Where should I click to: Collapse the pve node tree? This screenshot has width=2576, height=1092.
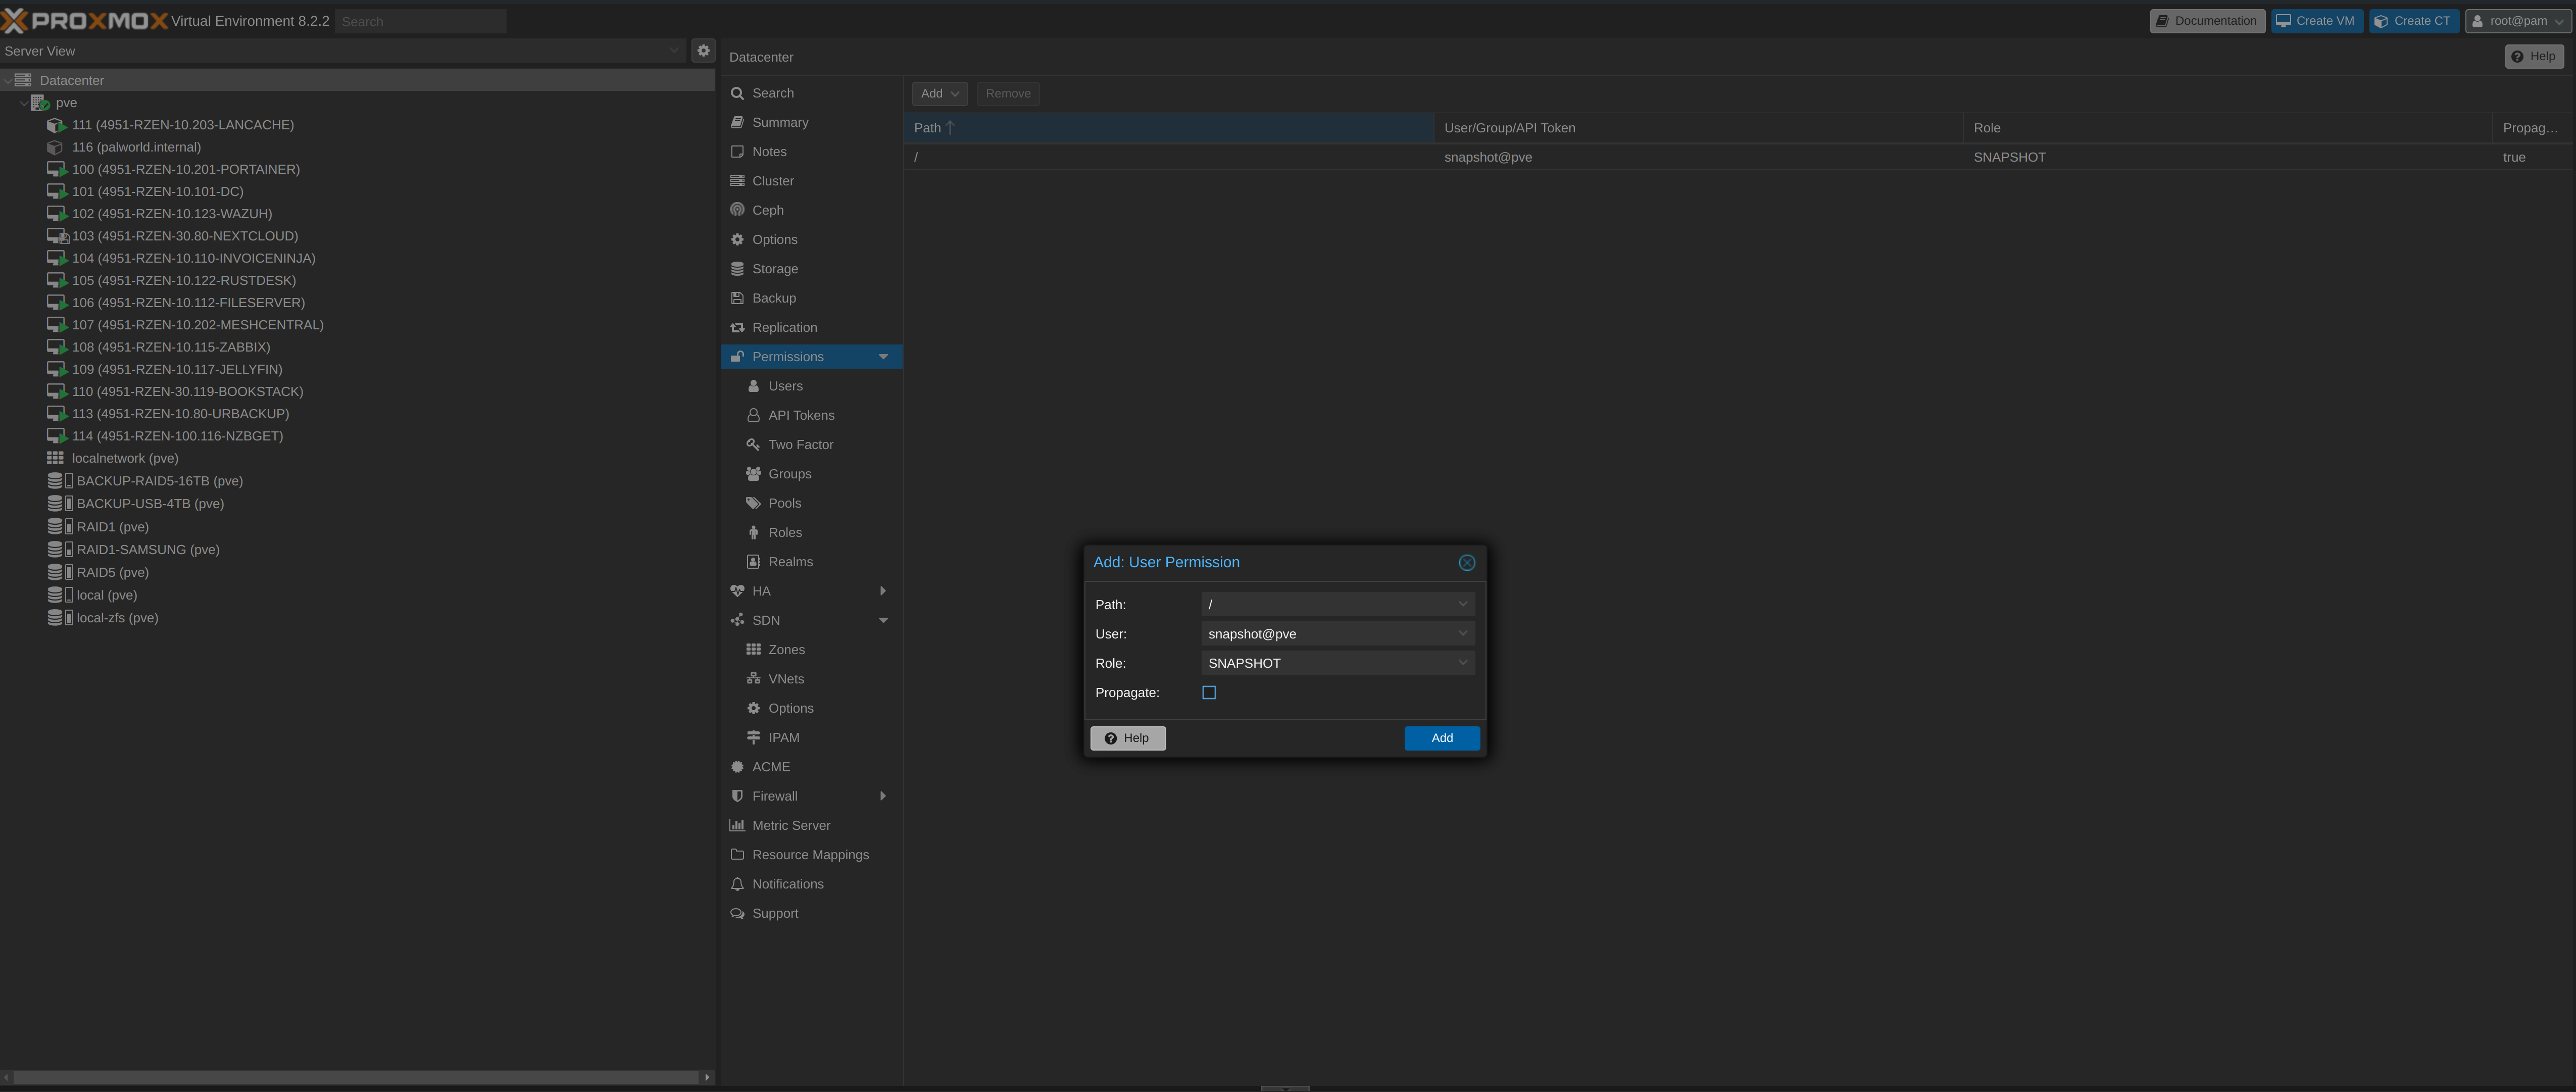(23, 103)
